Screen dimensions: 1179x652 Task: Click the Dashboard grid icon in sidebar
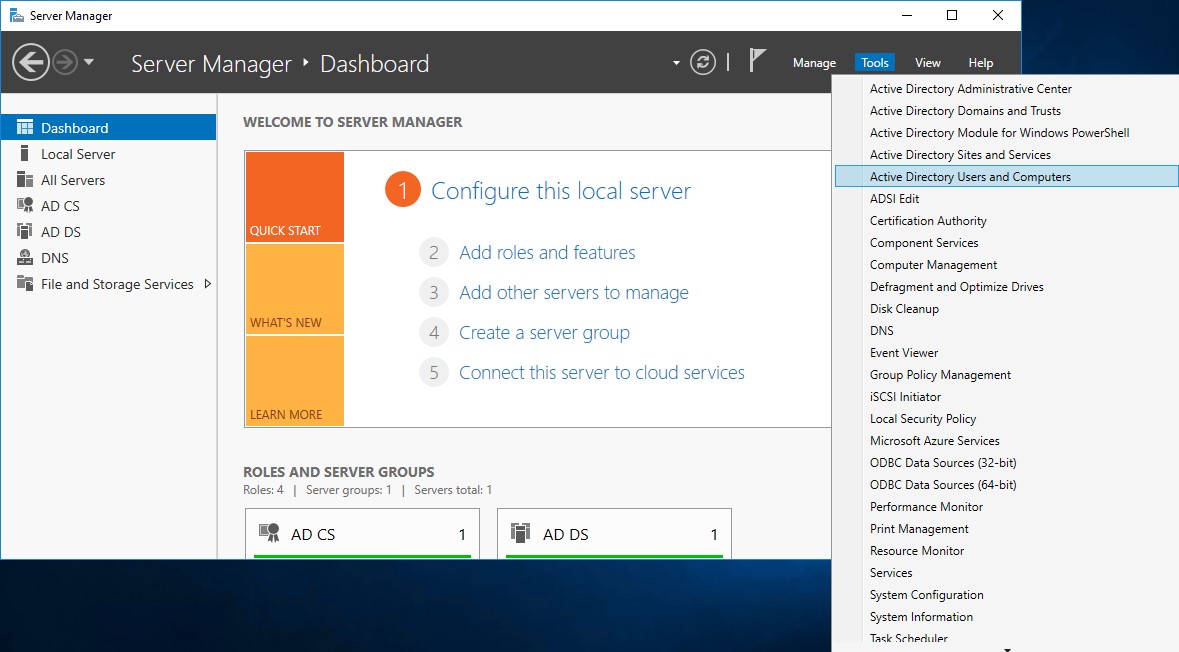[x=25, y=127]
